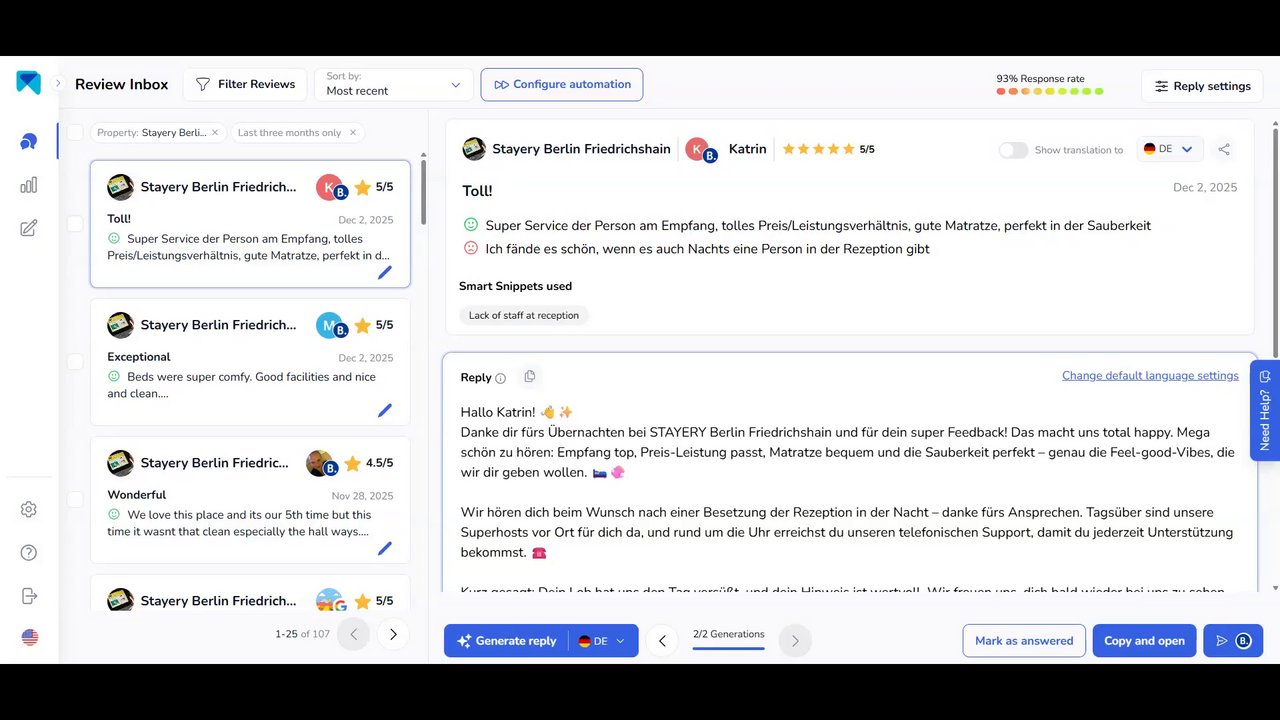Image resolution: width=1280 pixels, height=720 pixels.
Task: Open Sort by Most recent dropdown
Action: (x=393, y=84)
